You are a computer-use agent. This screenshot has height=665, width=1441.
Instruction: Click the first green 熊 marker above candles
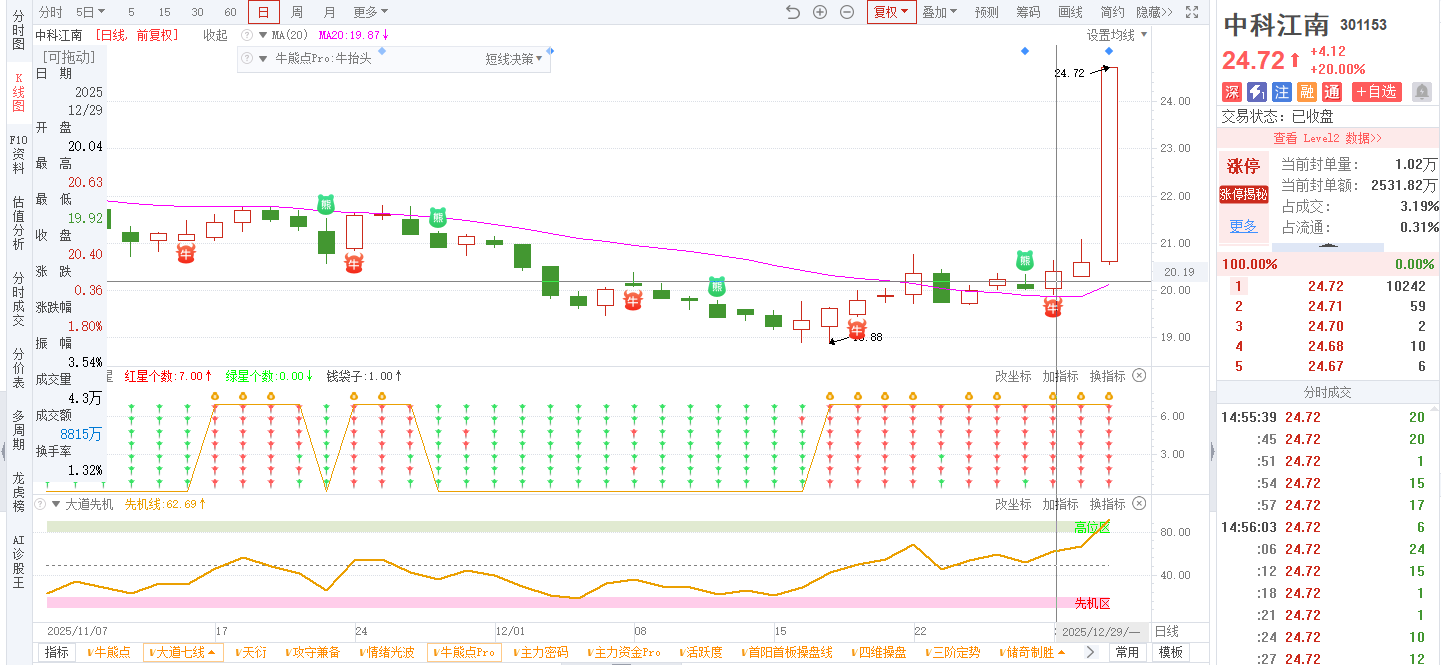(x=326, y=204)
